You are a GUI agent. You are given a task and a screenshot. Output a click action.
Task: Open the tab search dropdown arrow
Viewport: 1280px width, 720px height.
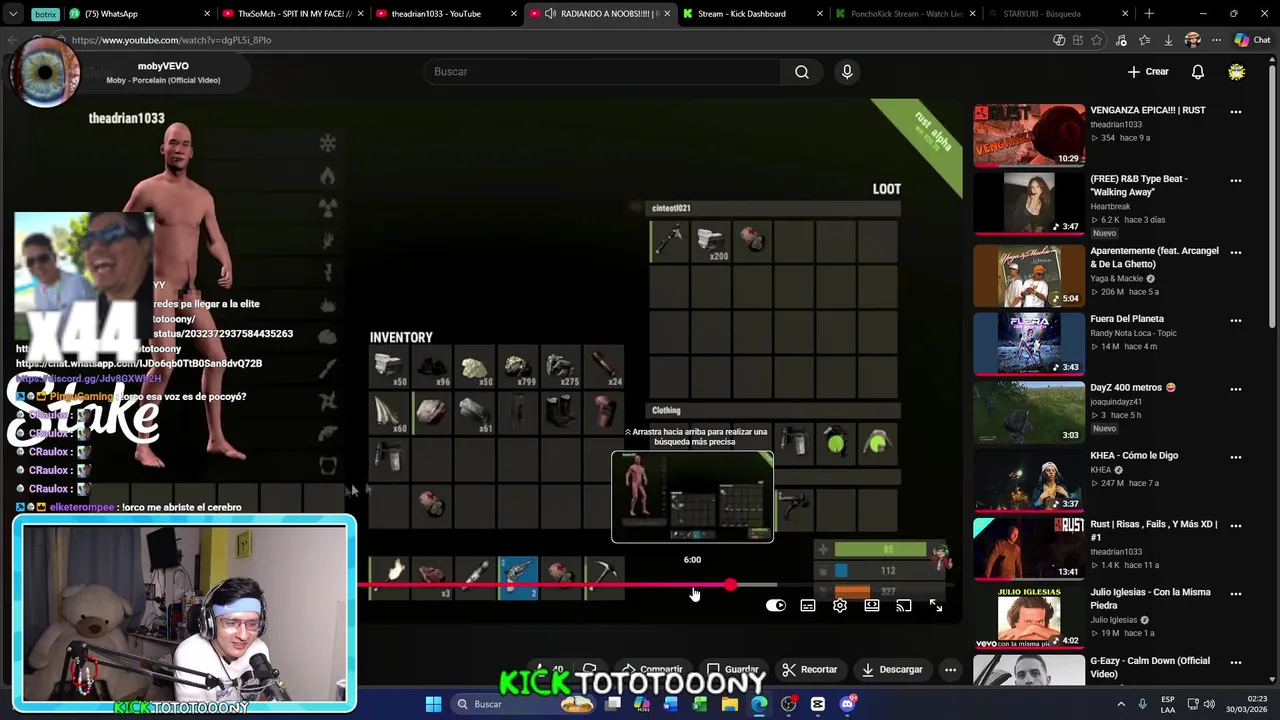click(x=13, y=14)
